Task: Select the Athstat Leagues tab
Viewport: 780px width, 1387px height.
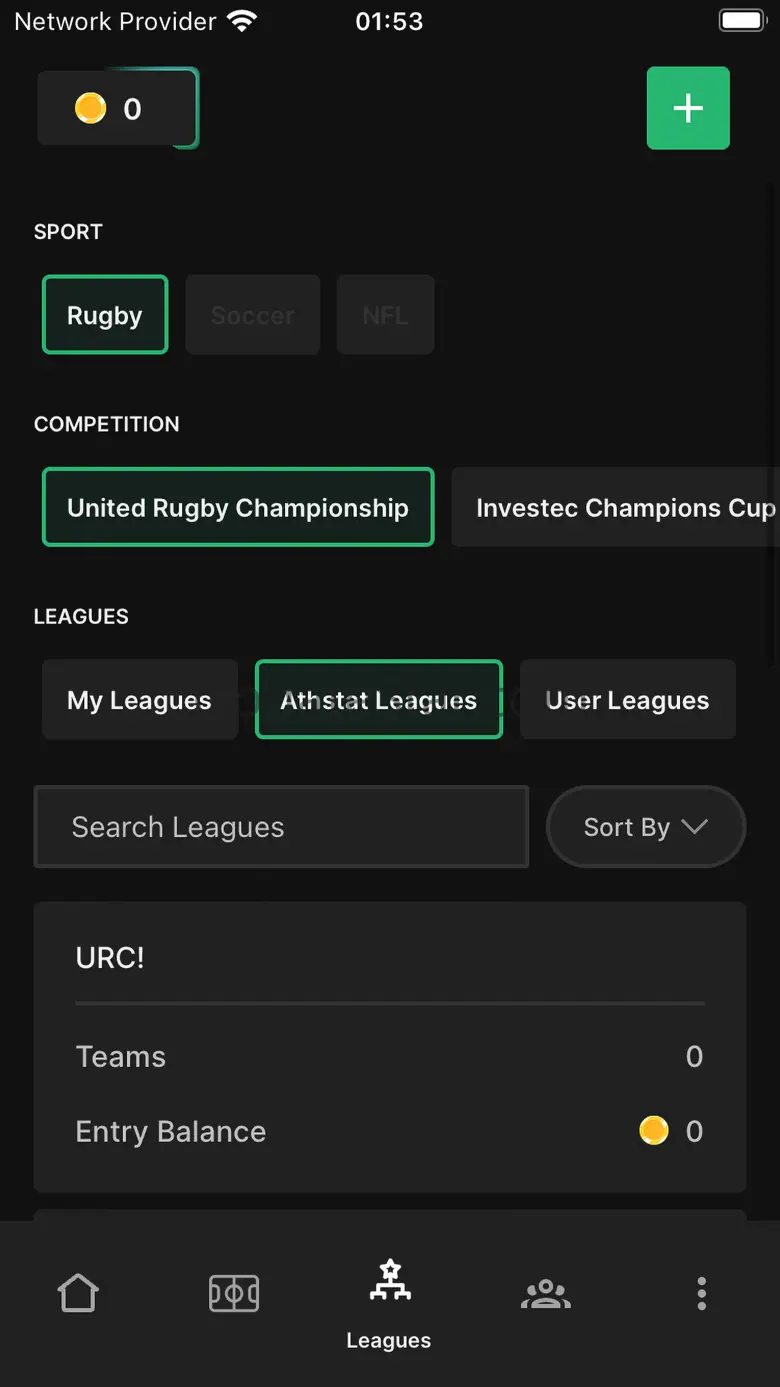Action: 379,700
